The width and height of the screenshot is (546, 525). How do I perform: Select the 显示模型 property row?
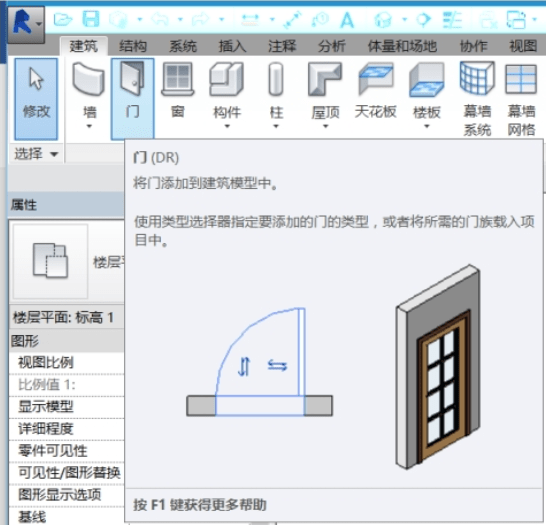(66, 407)
